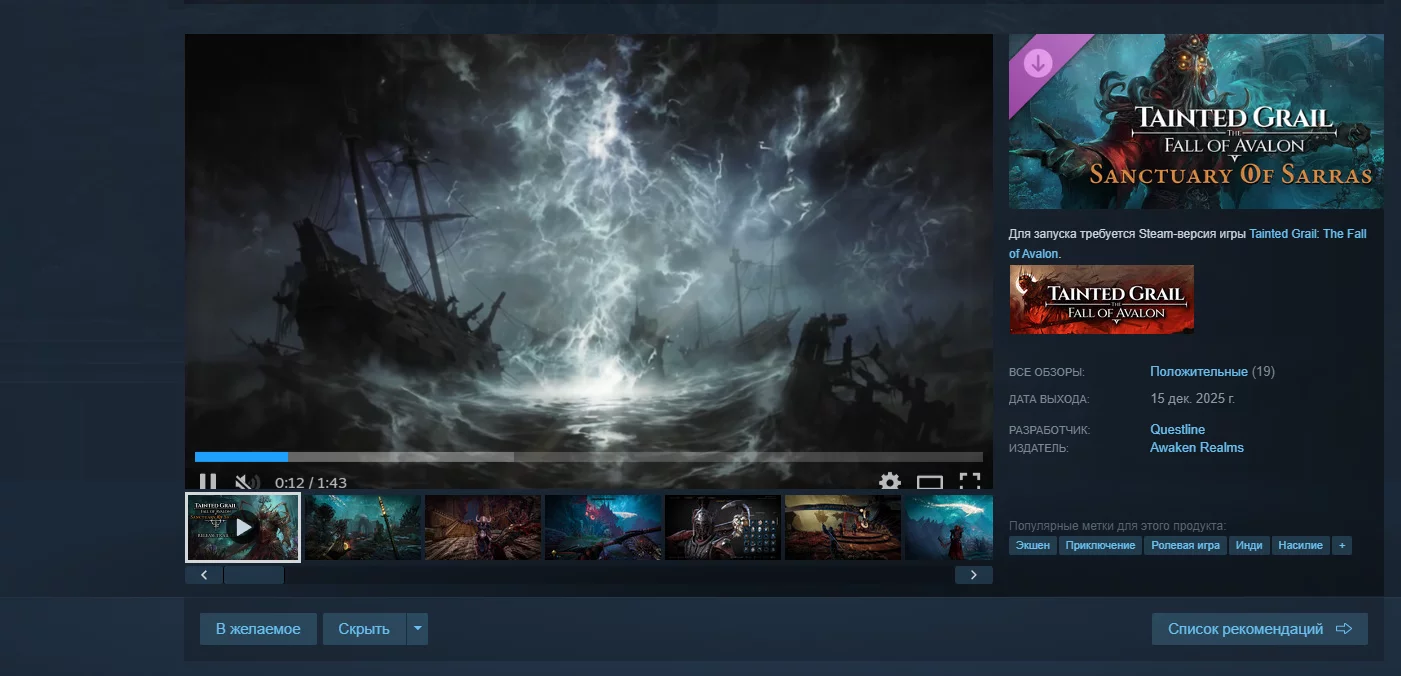Open publisher Awaken Realms page

click(x=1197, y=448)
